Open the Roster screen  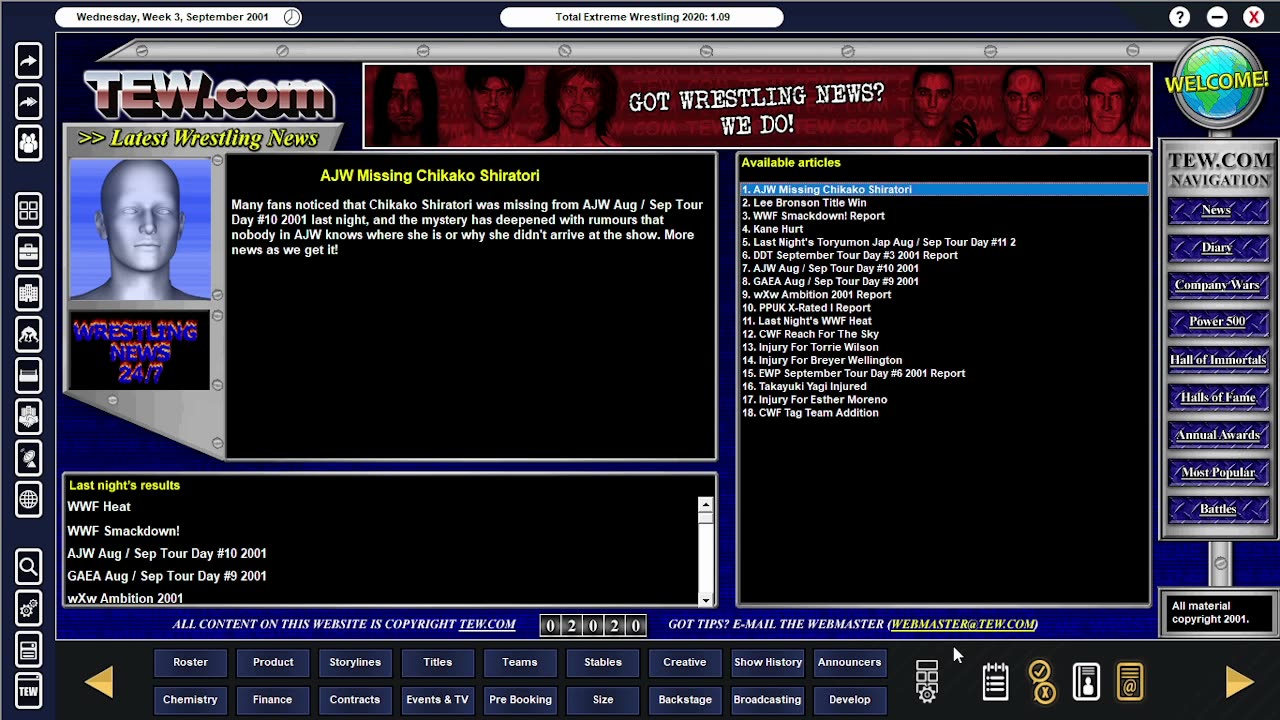(190, 662)
